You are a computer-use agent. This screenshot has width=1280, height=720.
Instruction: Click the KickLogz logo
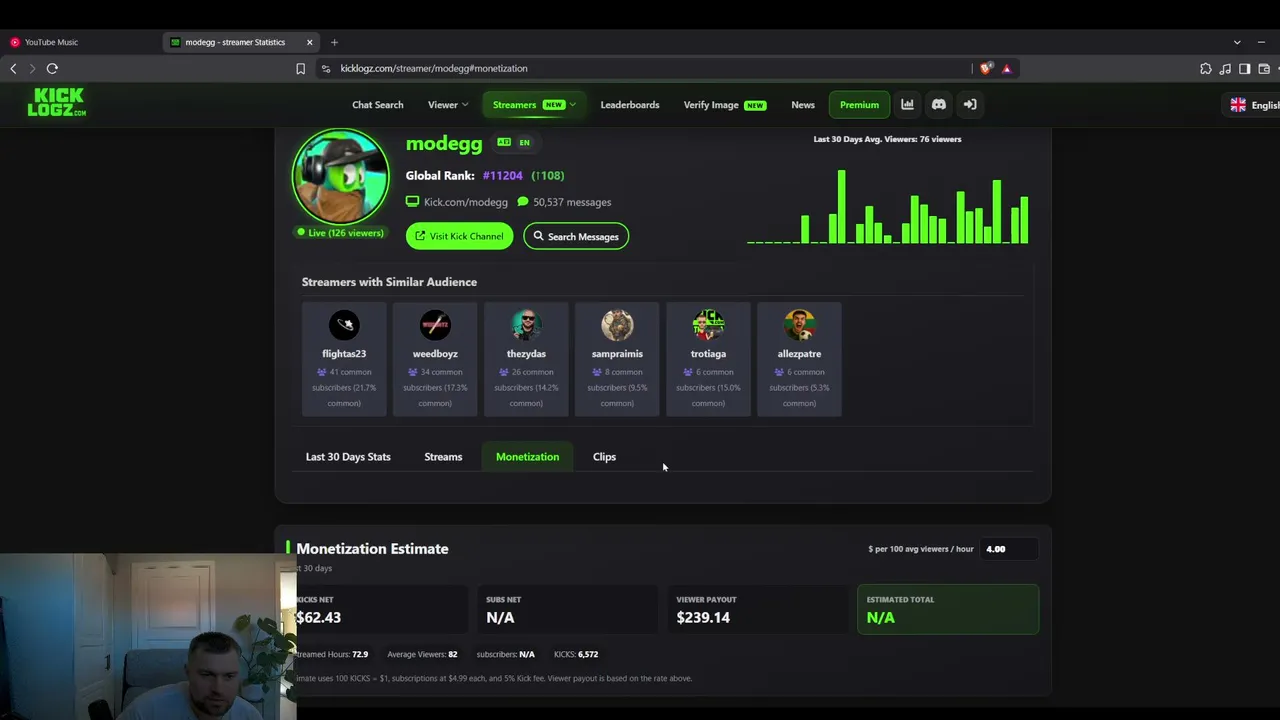pyautogui.click(x=57, y=102)
